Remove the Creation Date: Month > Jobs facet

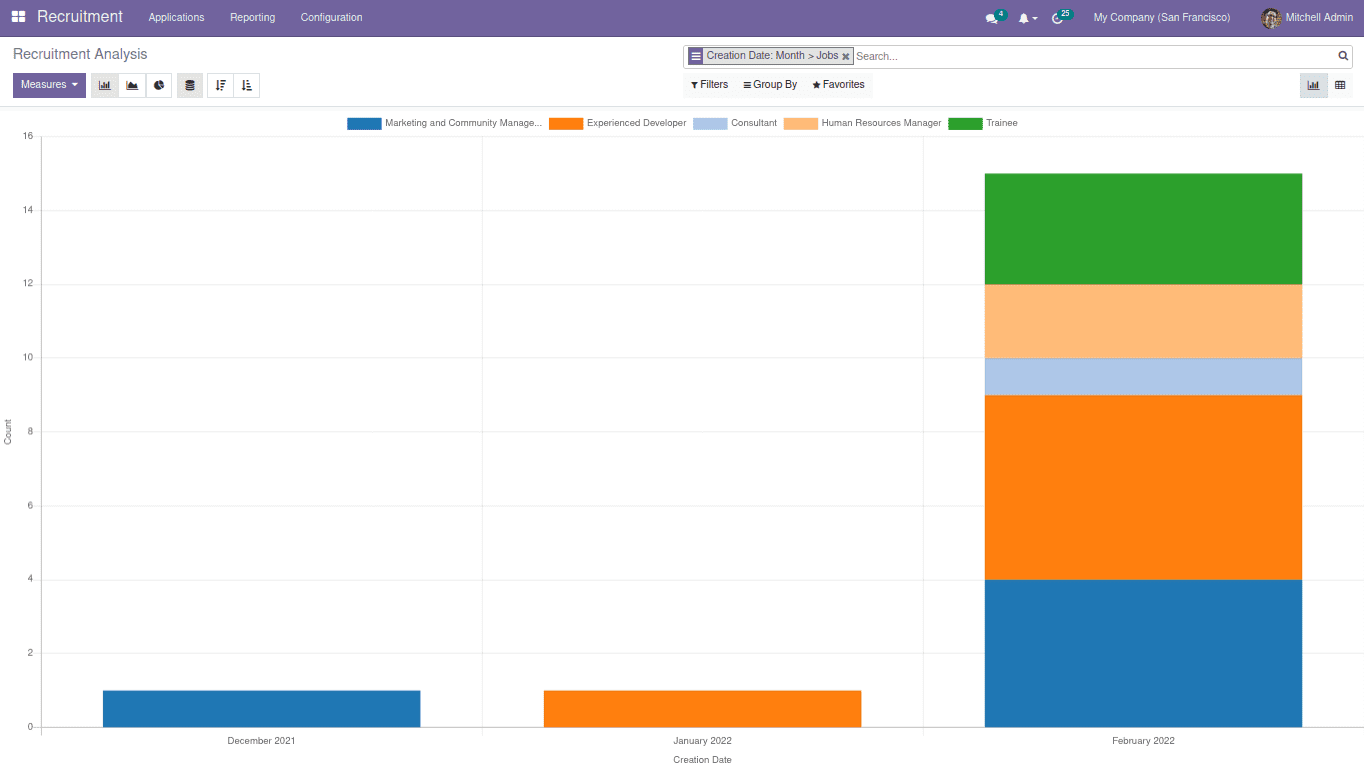pyautogui.click(x=846, y=57)
